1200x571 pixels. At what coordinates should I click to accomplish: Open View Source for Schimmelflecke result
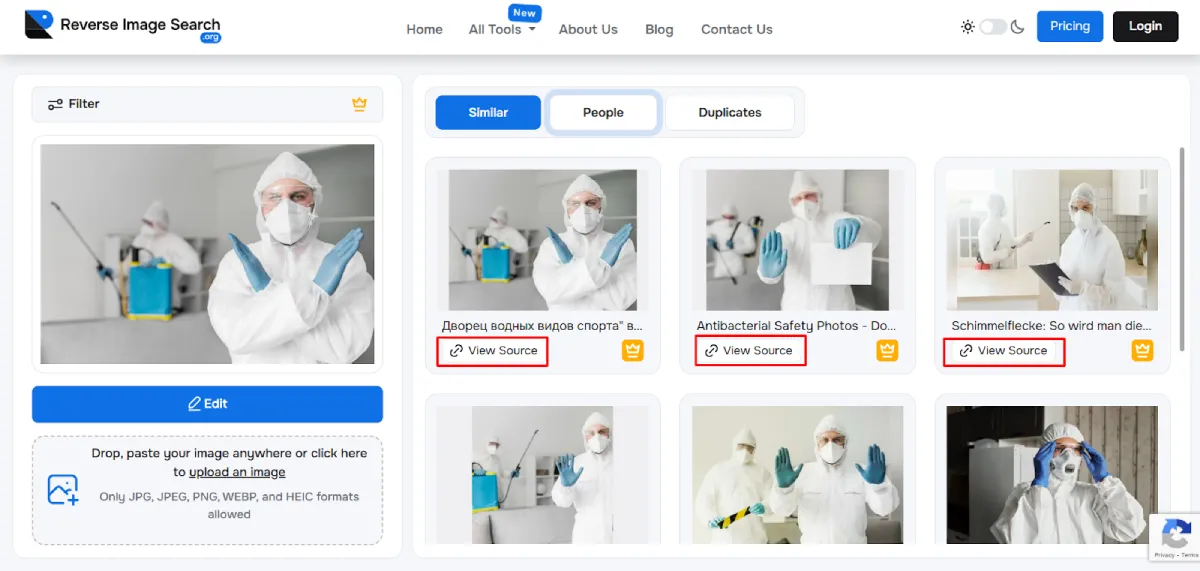[x=1003, y=351]
